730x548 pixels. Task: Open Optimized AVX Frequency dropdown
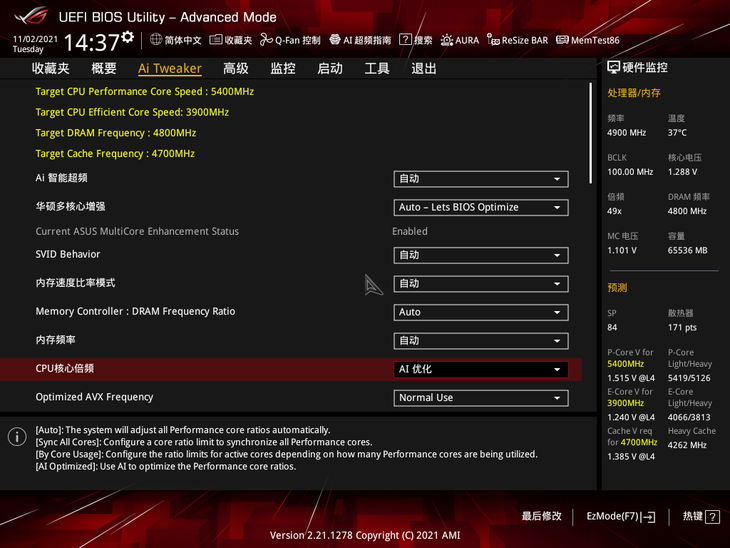pos(481,398)
